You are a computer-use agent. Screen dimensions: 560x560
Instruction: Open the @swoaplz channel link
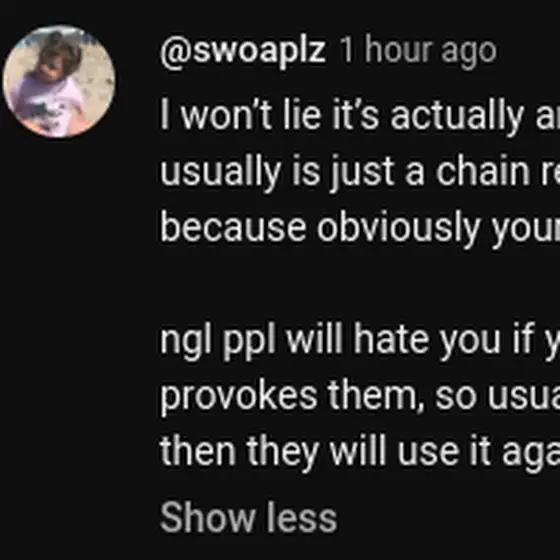tap(243, 51)
